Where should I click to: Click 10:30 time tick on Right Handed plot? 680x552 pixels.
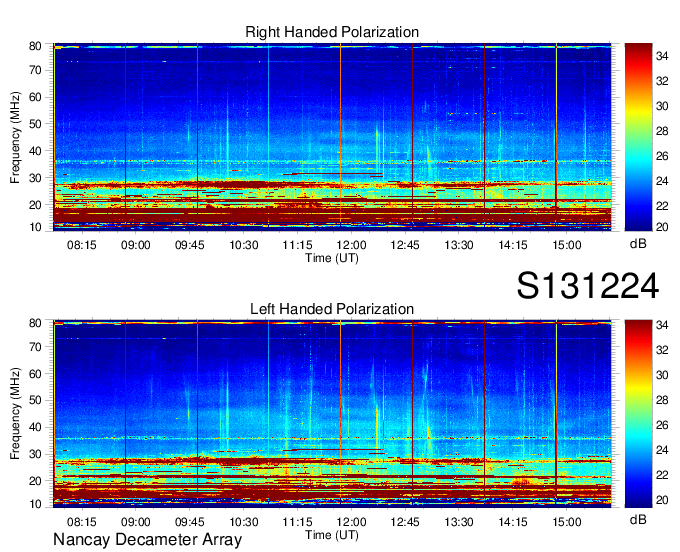[243, 245]
